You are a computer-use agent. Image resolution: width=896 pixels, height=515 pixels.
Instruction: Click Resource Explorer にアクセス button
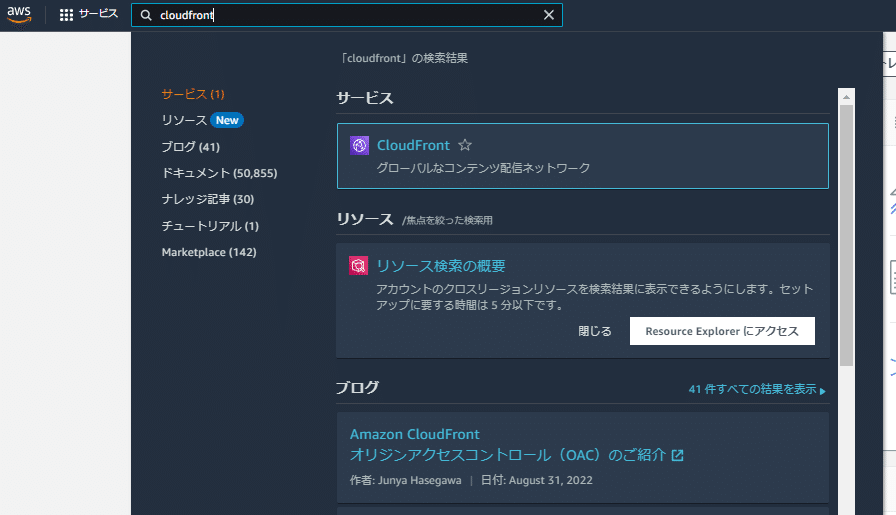[x=722, y=331]
